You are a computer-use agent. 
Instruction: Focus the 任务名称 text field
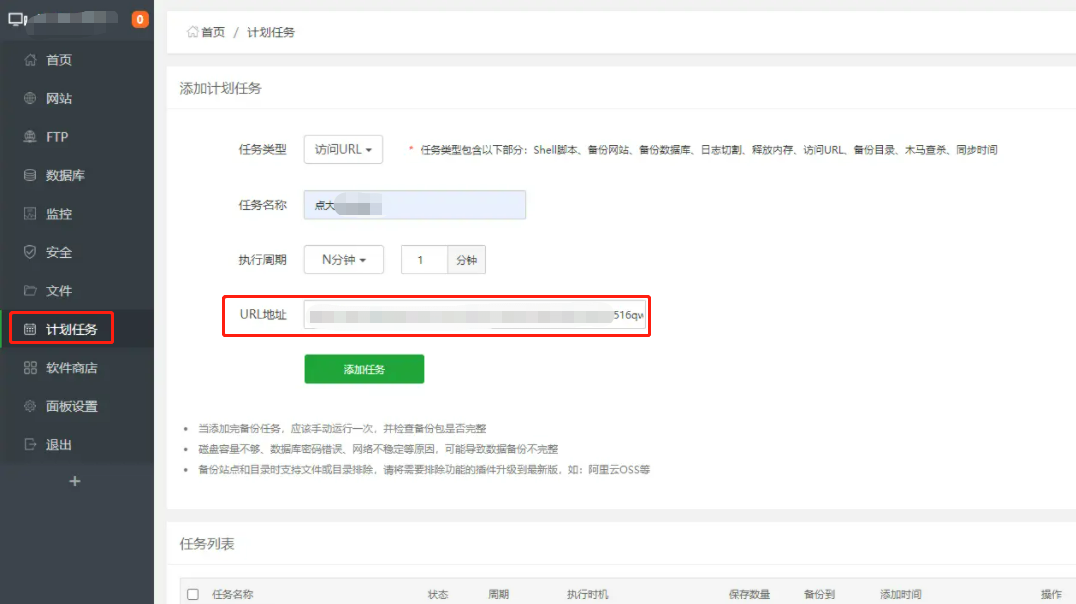(x=415, y=205)
